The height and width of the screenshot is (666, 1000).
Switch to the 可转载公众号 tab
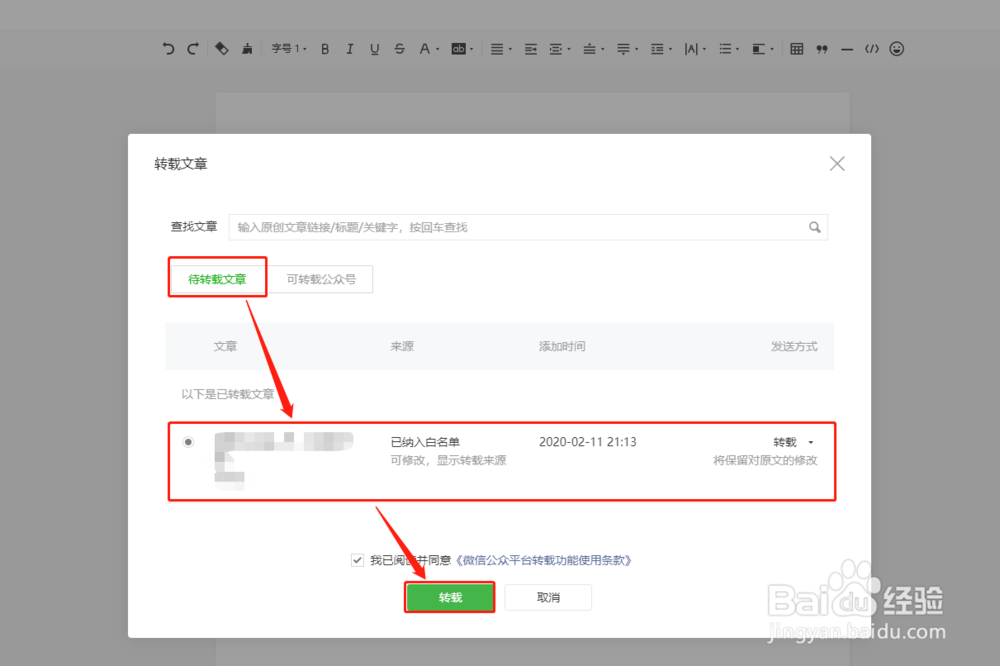pyautogui.click(x=321, y=279)
